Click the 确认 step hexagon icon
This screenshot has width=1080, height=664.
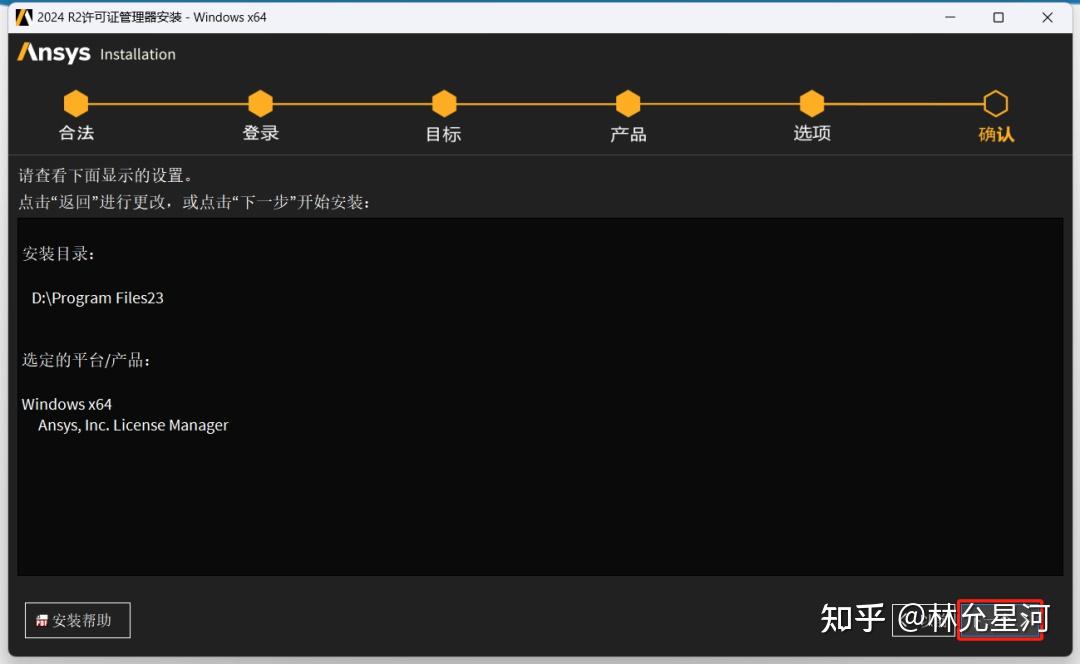996,103
